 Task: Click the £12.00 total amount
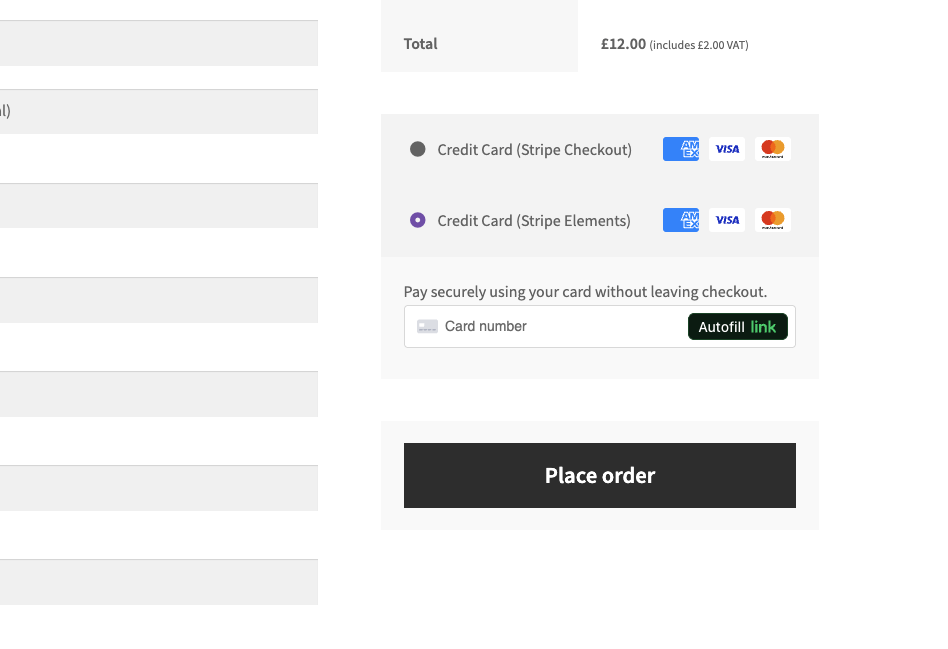(623, 44)
